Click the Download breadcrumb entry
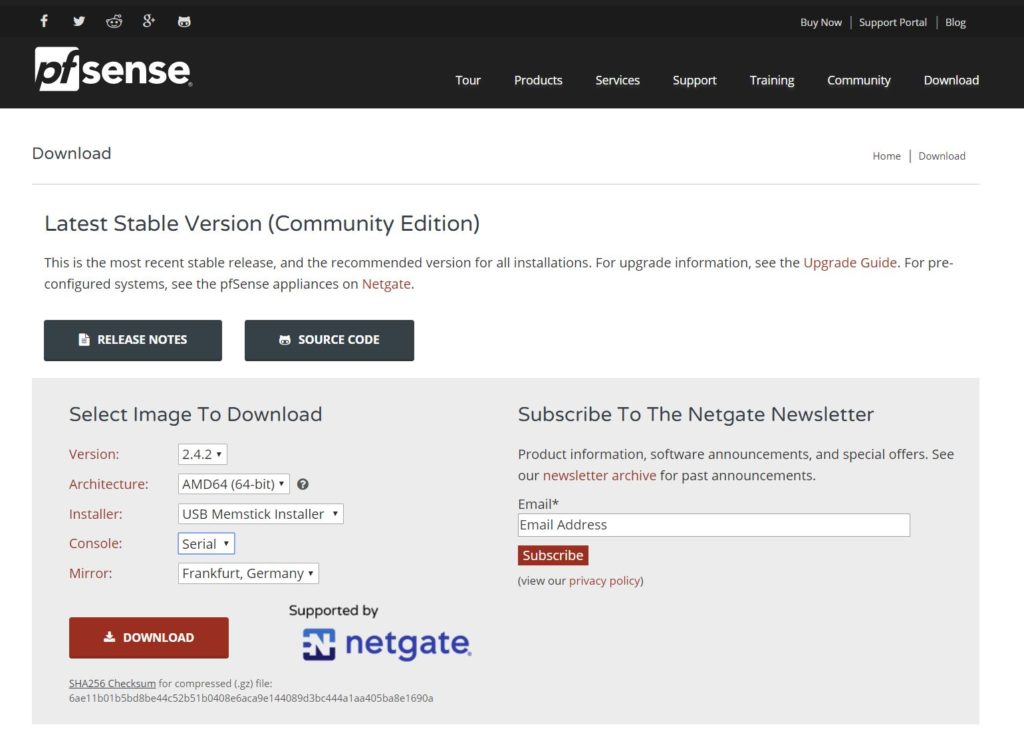 [x=942, y=156]
